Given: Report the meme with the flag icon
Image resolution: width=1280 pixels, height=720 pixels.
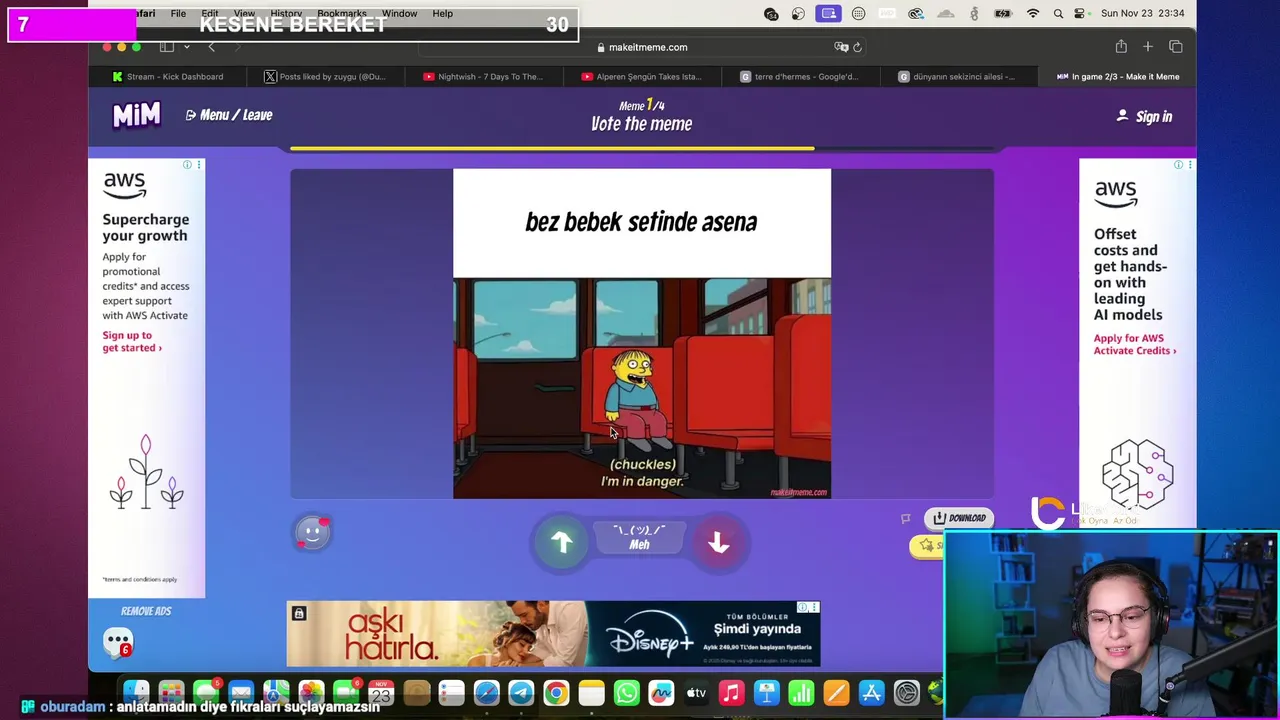Looking at the screenshot, I should click(x=905, y=518).
